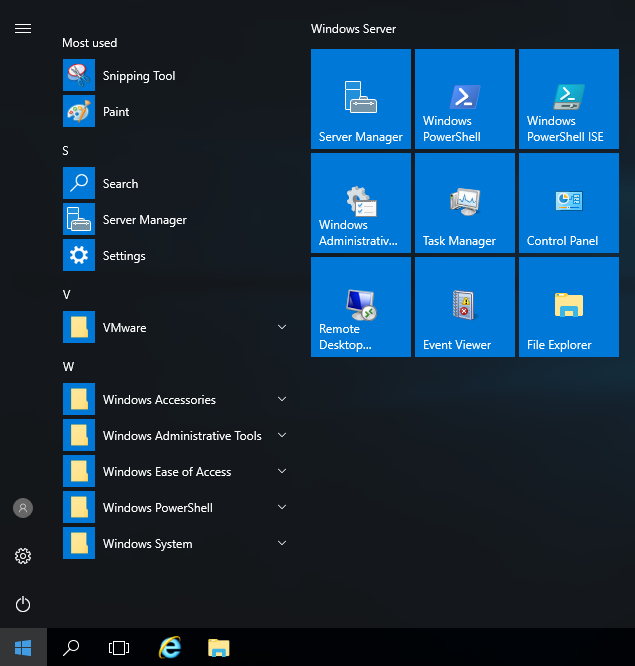Click the Server Manager icon in app list
Screen dimensions: 635x666
pos(79,219)
